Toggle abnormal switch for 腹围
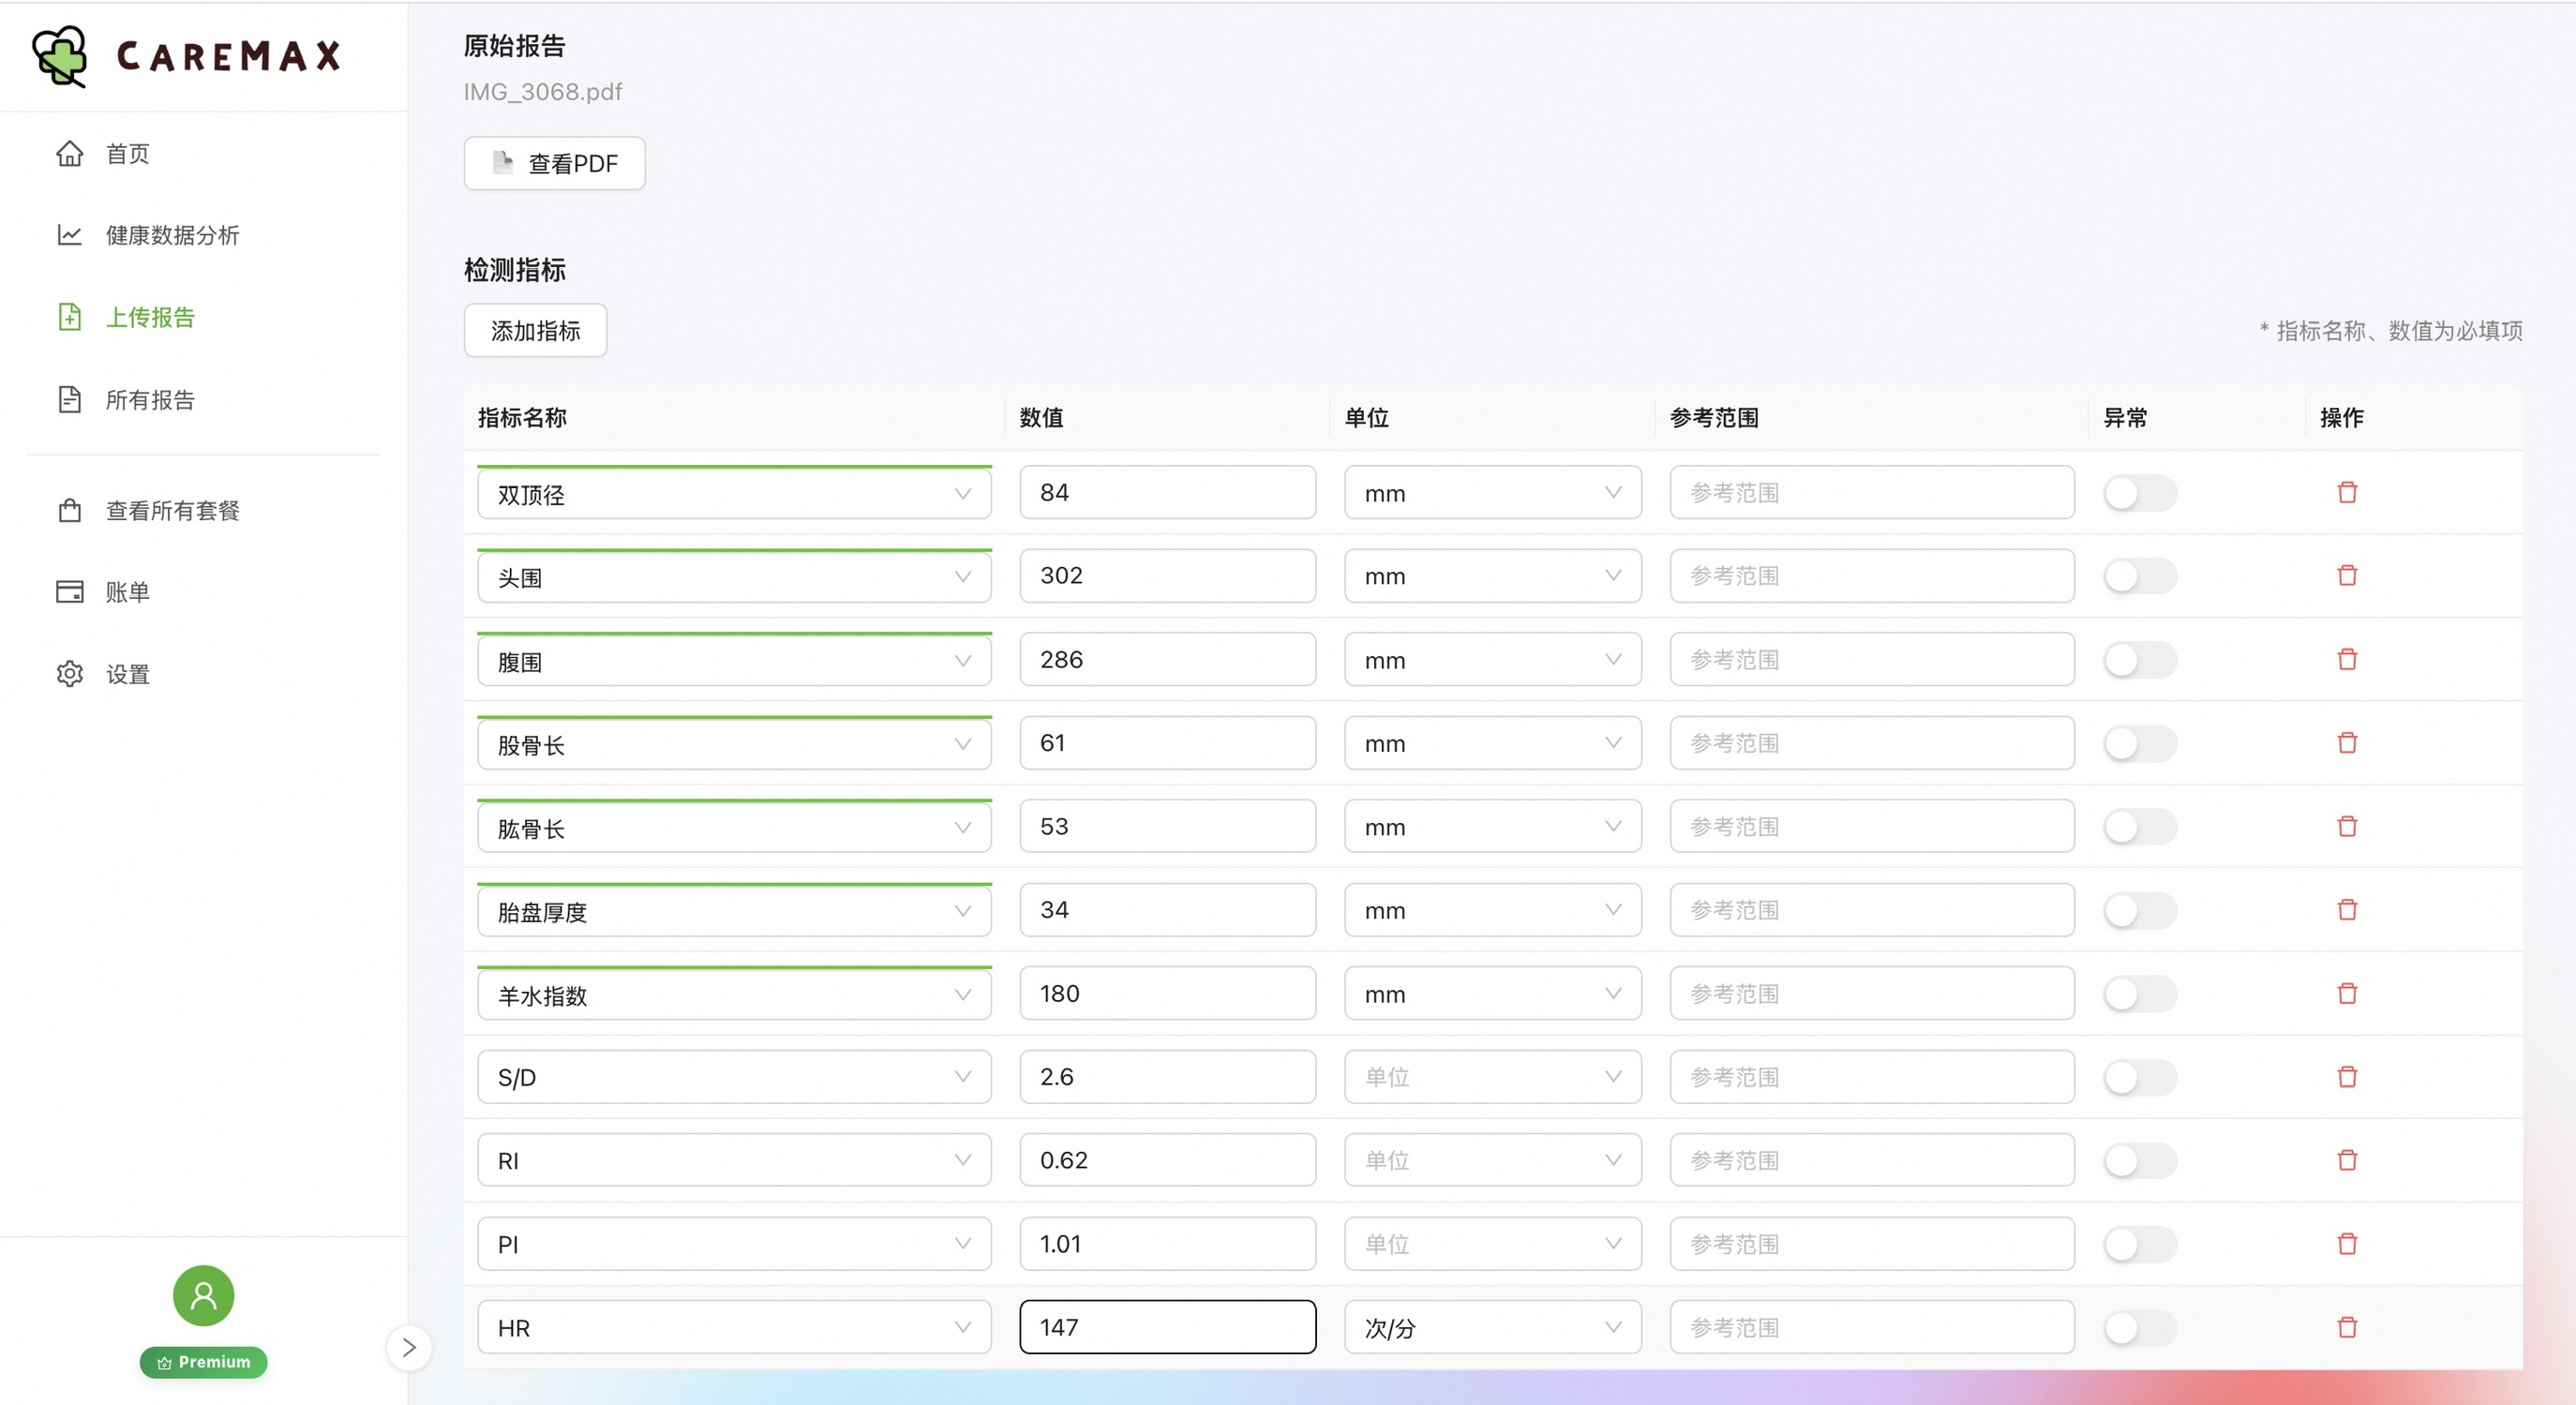The image size is (2576, 1405). 2140,659
